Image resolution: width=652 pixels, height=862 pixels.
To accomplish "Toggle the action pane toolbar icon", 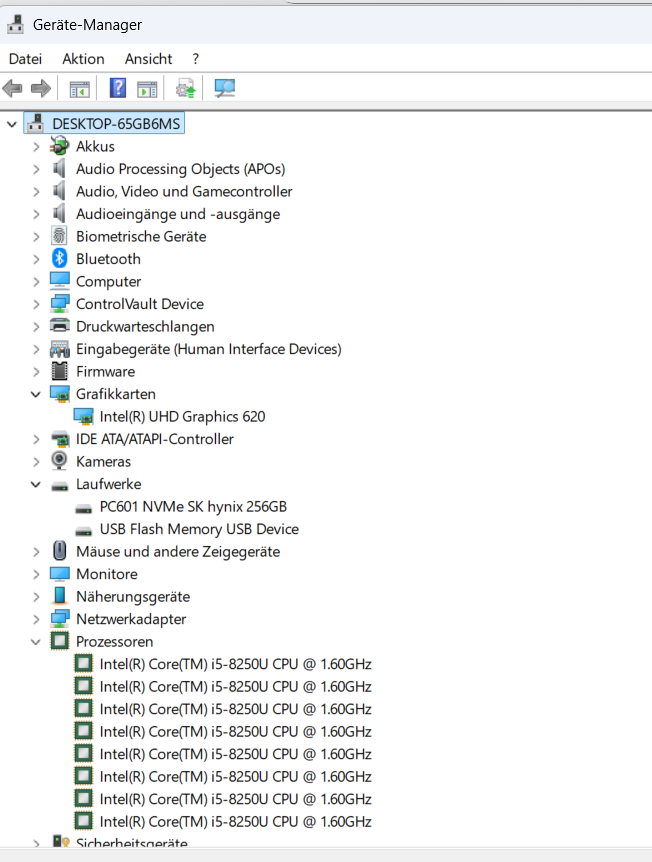I will (x=147, y=89).
